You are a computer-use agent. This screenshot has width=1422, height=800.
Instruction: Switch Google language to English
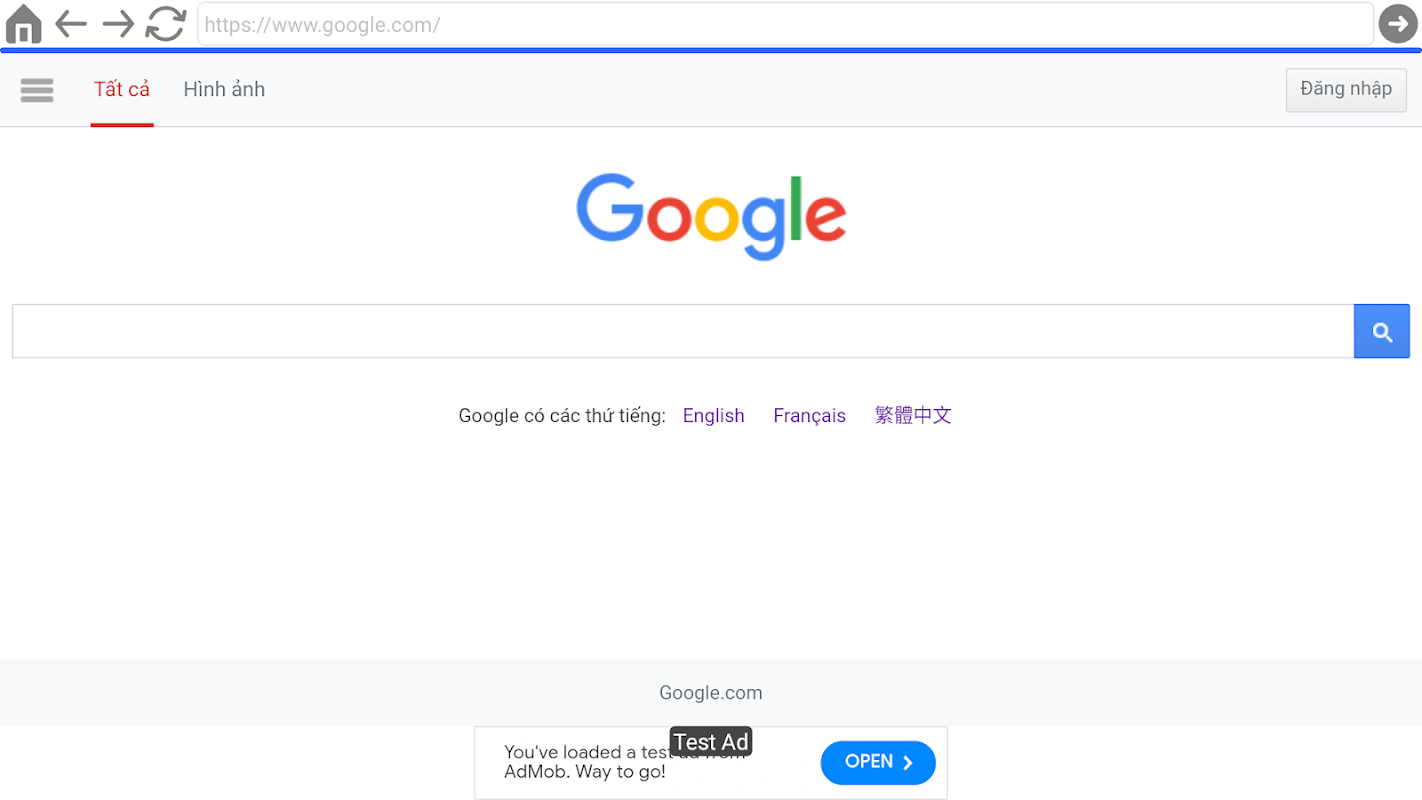pyautogui.click(x=714, y=416)
